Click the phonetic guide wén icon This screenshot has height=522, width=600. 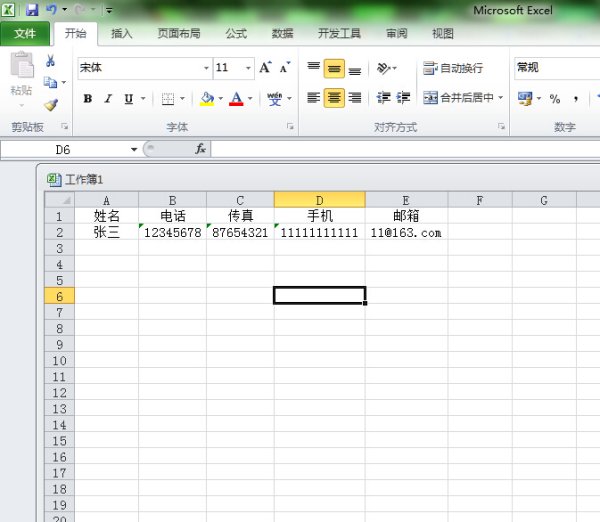pyautogui.click(x=274, y=99)
